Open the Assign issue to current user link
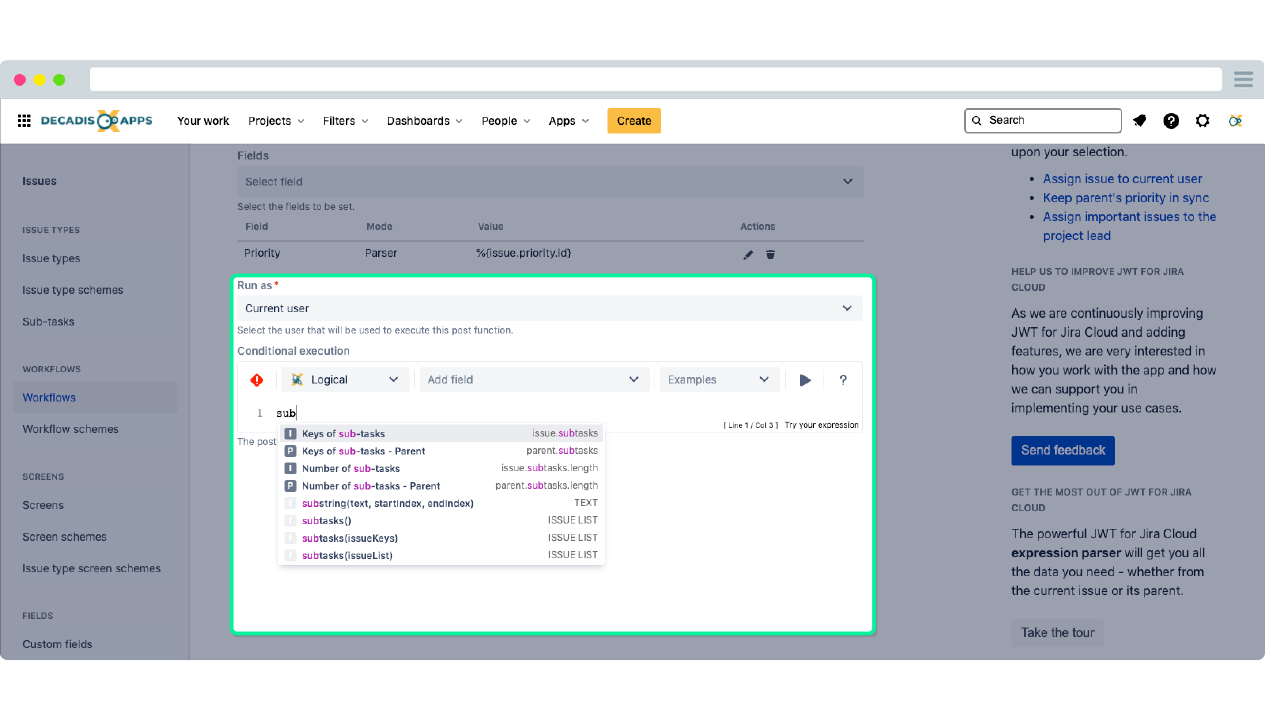1265x720 pixels. (x=1122, y=179)
